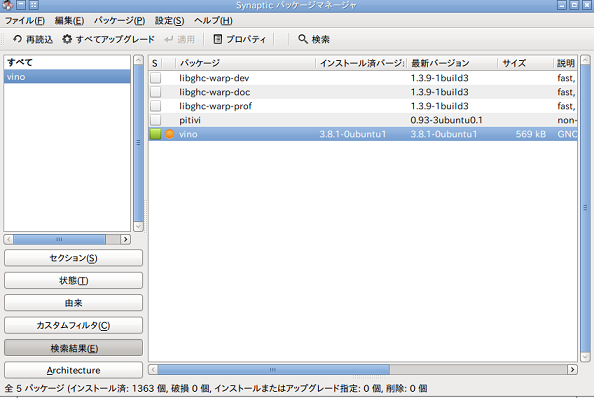Select the libghc-warp-dev package row
594x398 pixels.
[x=363, y=78]
